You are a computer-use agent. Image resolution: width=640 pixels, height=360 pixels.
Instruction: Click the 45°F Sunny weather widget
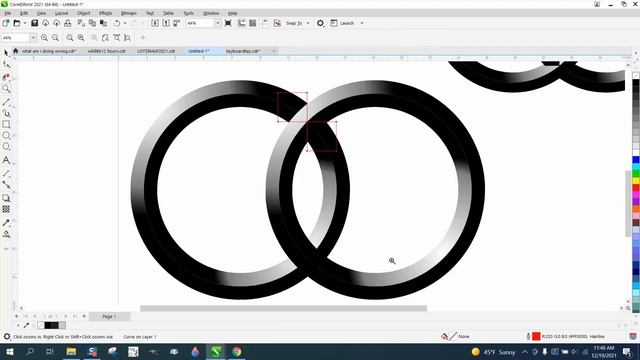coord(493,352)
